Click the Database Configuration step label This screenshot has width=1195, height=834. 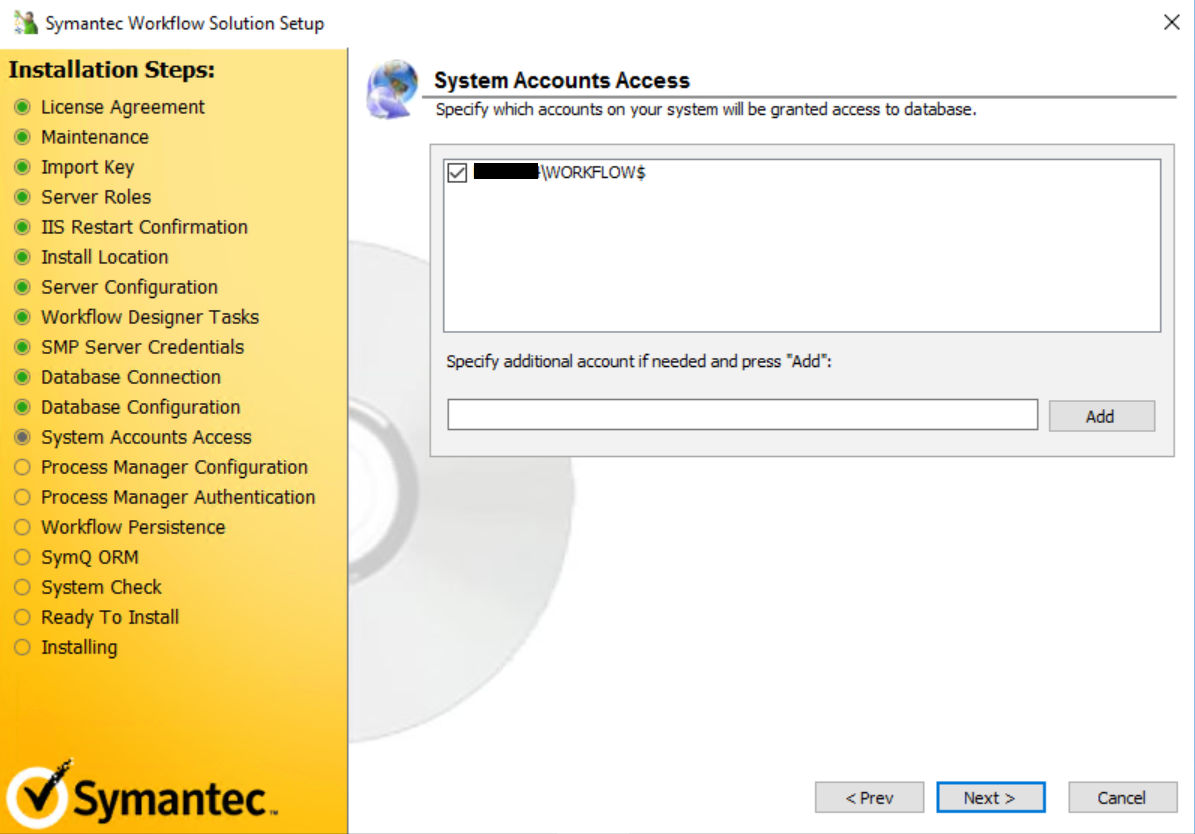tap(140, 407)
